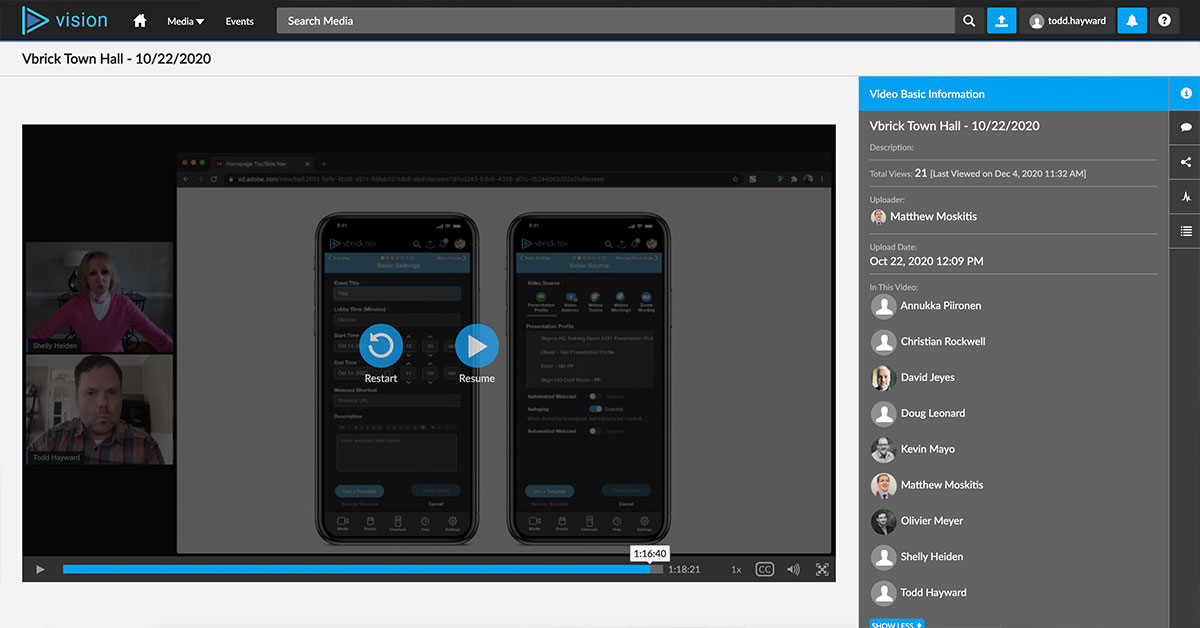The image size is (1200, 628).
Task: Click David Jeyes' avatar photo
Action: 882,378
